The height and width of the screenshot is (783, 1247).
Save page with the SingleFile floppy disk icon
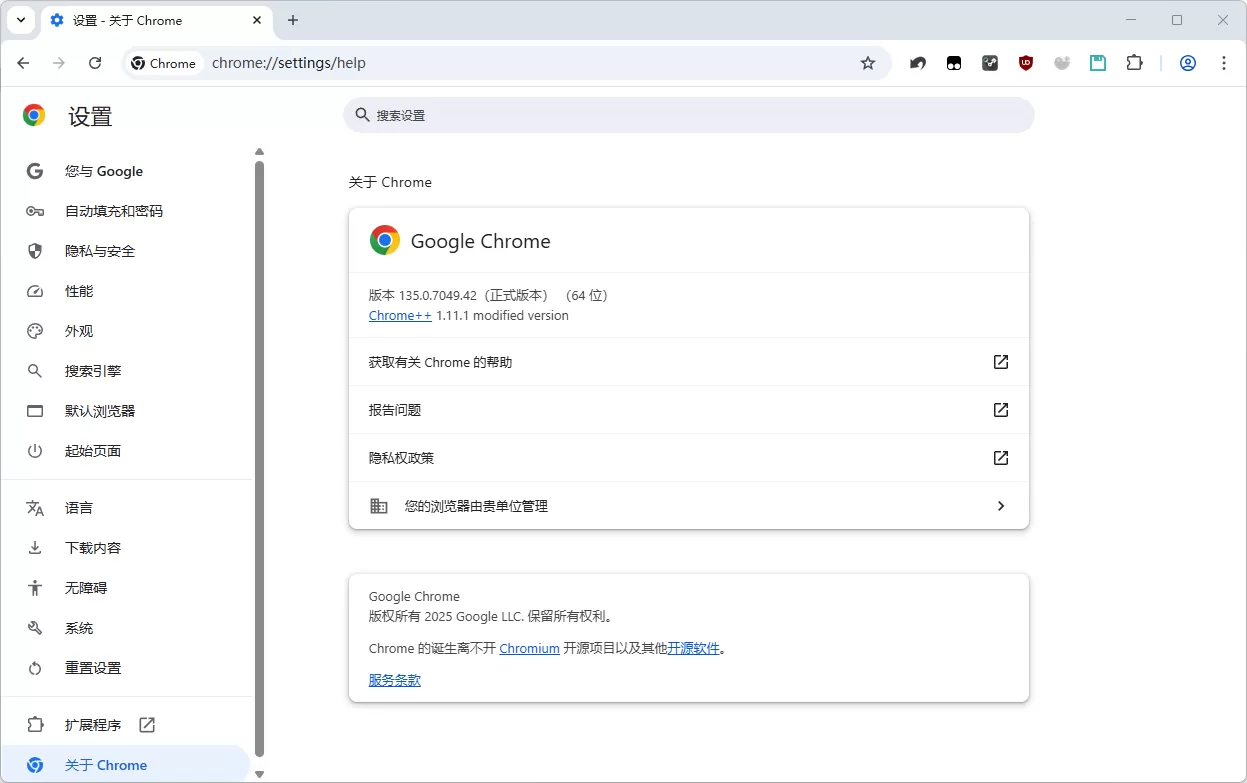(1097, 62)
